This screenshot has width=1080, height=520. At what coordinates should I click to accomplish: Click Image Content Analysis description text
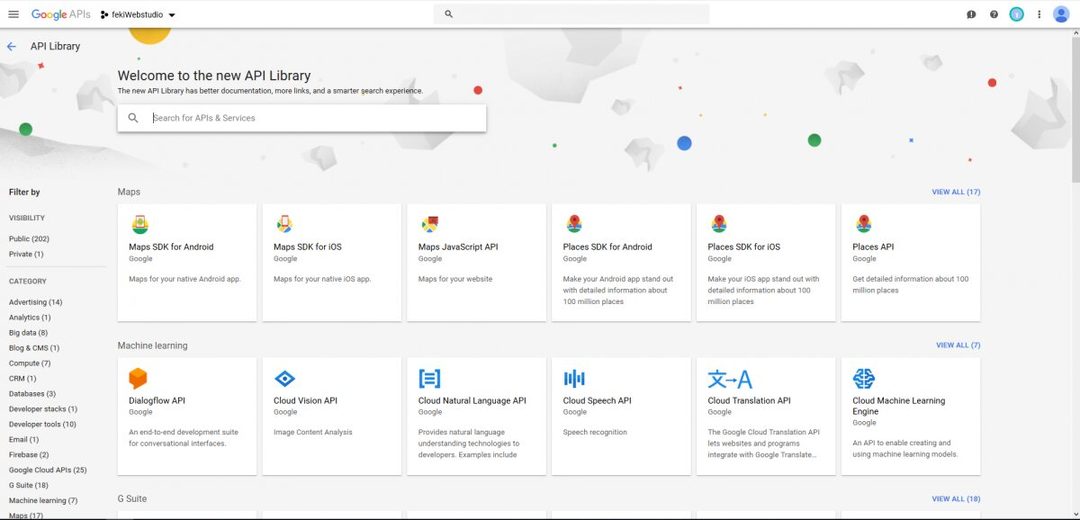[x=313, y=433]
